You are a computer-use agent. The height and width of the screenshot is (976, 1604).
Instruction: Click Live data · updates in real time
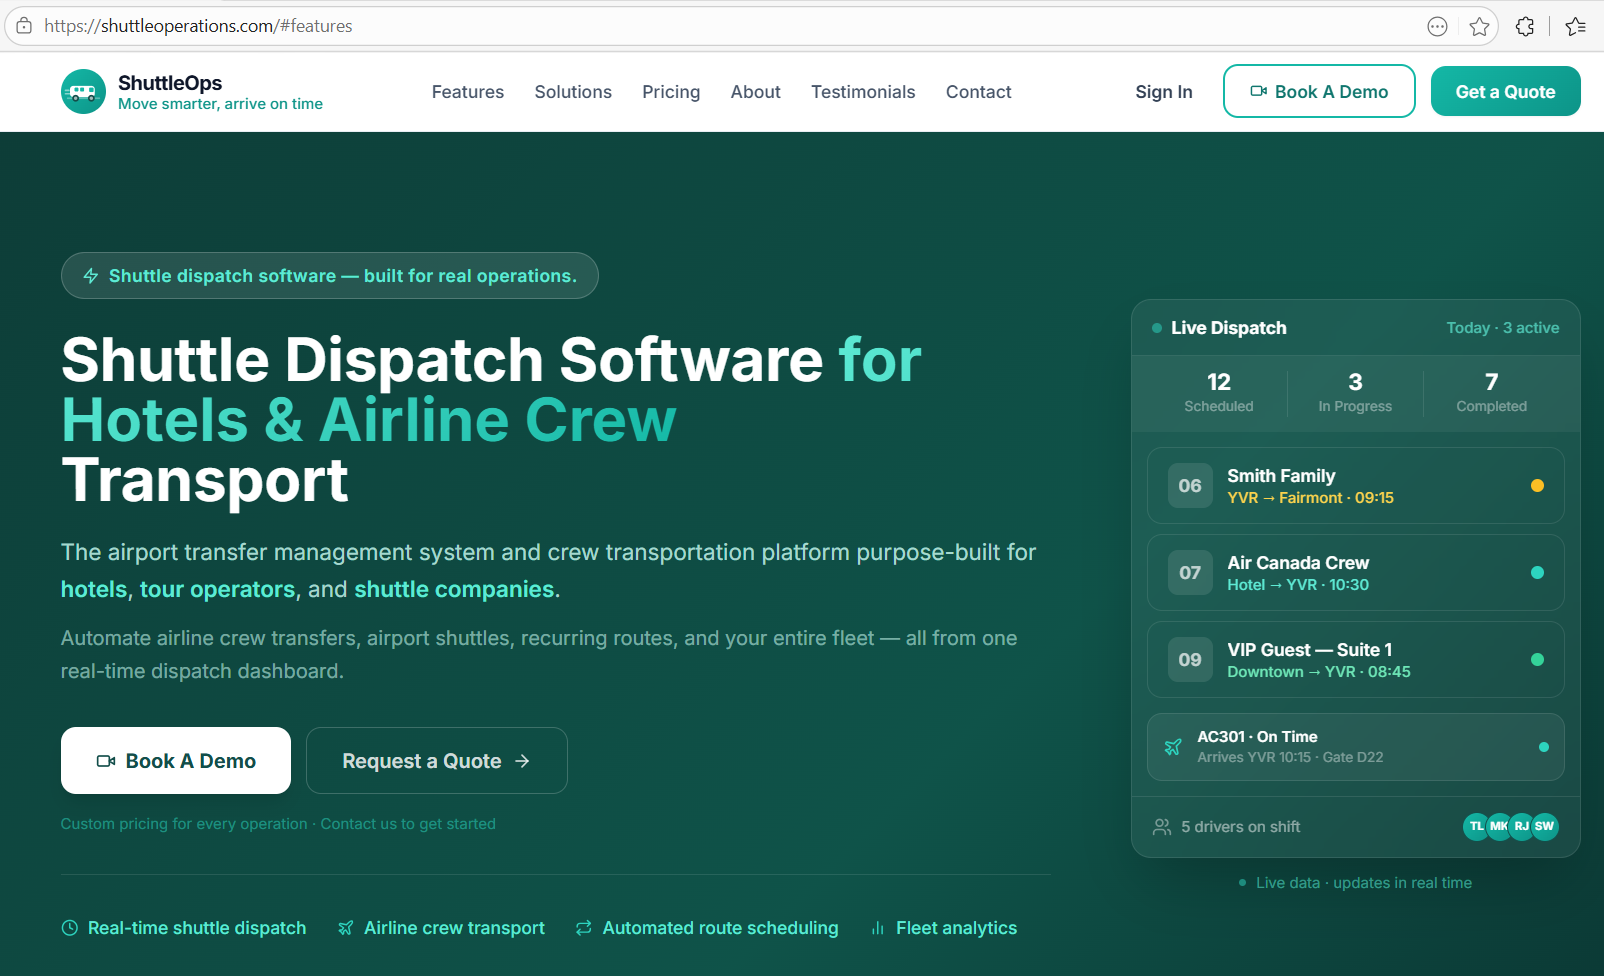[x=1364, y=883]
